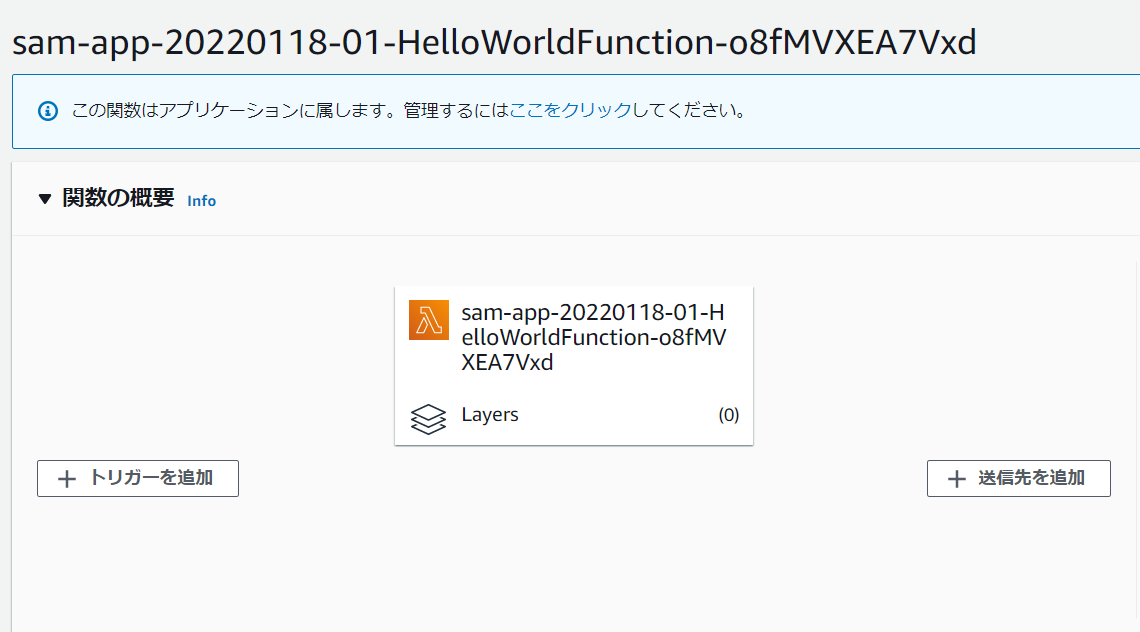Click the Layers stack icon in the function card
Viewport: 1140px width, 632px height.
click(429, 419)
